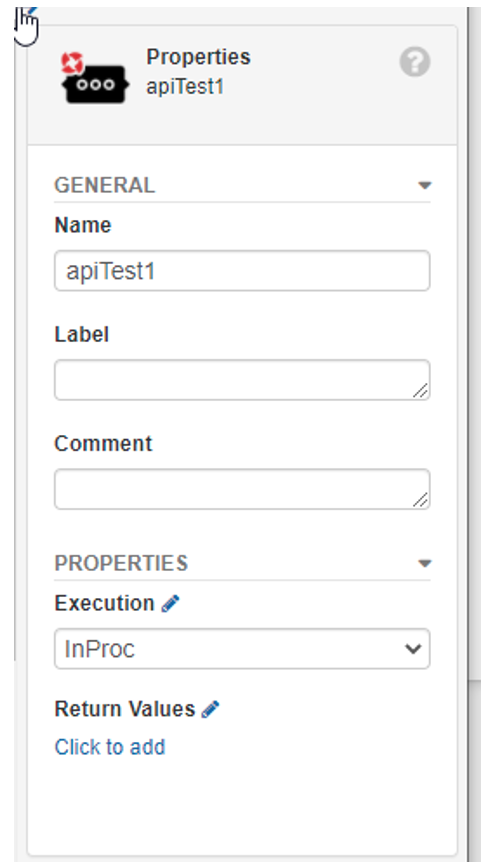This screenshot has height=868, width=486.
Task: Click the apiTest1 subtitle under Properties
Action: pos(185,86)
